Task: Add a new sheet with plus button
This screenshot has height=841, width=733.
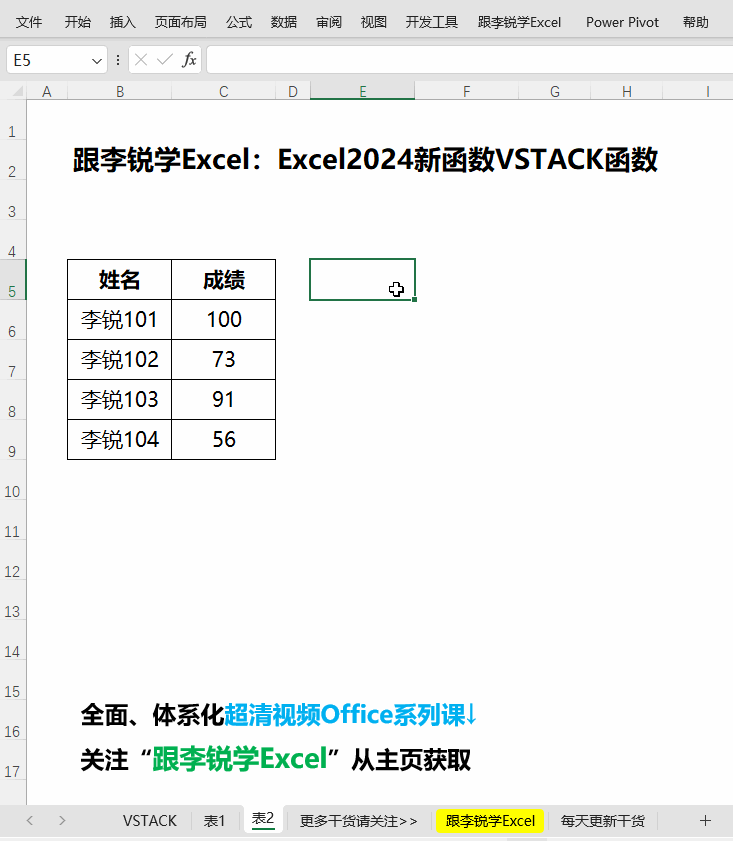Action: tap(705, 821)
